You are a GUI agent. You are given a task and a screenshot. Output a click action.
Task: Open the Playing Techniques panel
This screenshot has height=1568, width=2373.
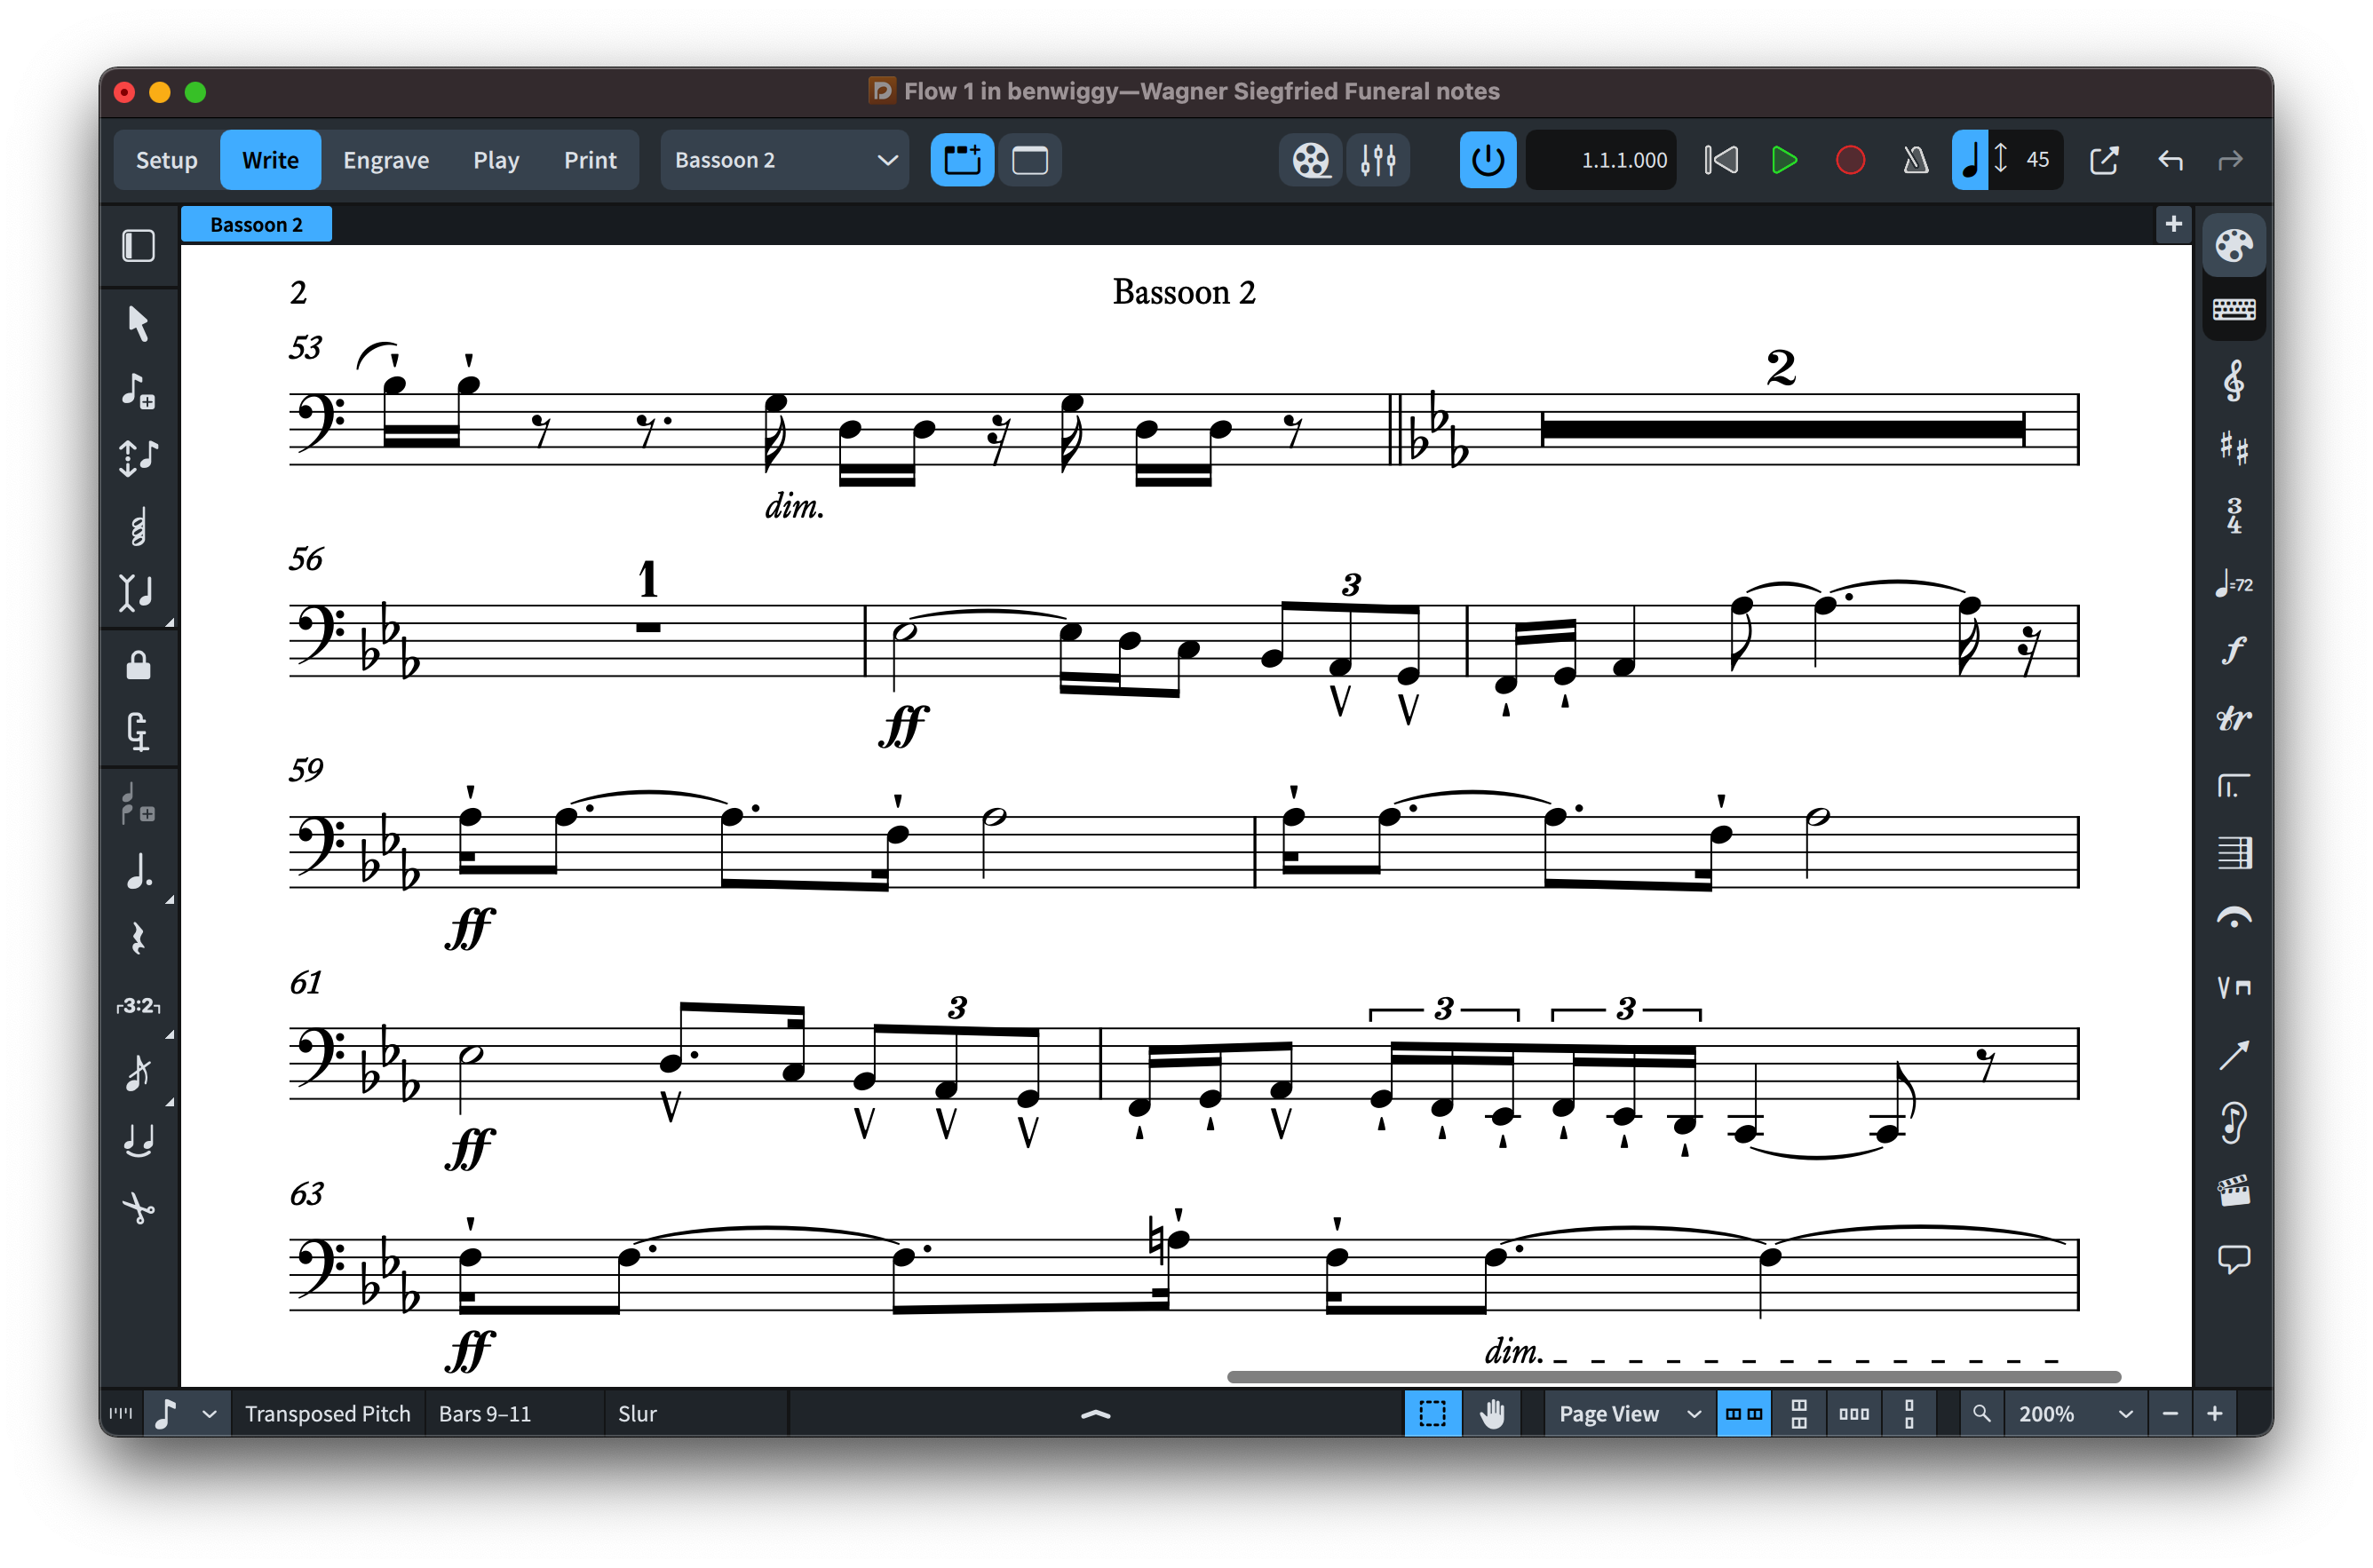[x=2232, y=987]
